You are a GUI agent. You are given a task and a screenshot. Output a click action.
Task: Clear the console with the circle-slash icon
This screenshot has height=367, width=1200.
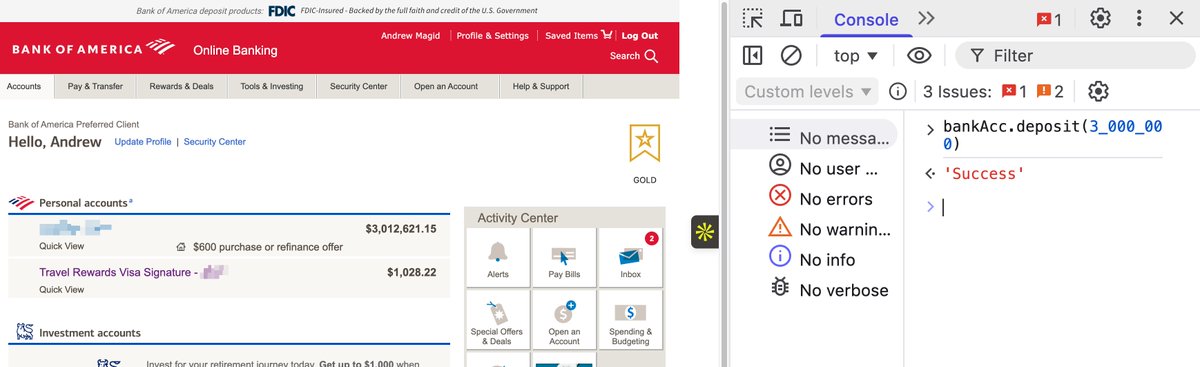(x=791, y=55)
